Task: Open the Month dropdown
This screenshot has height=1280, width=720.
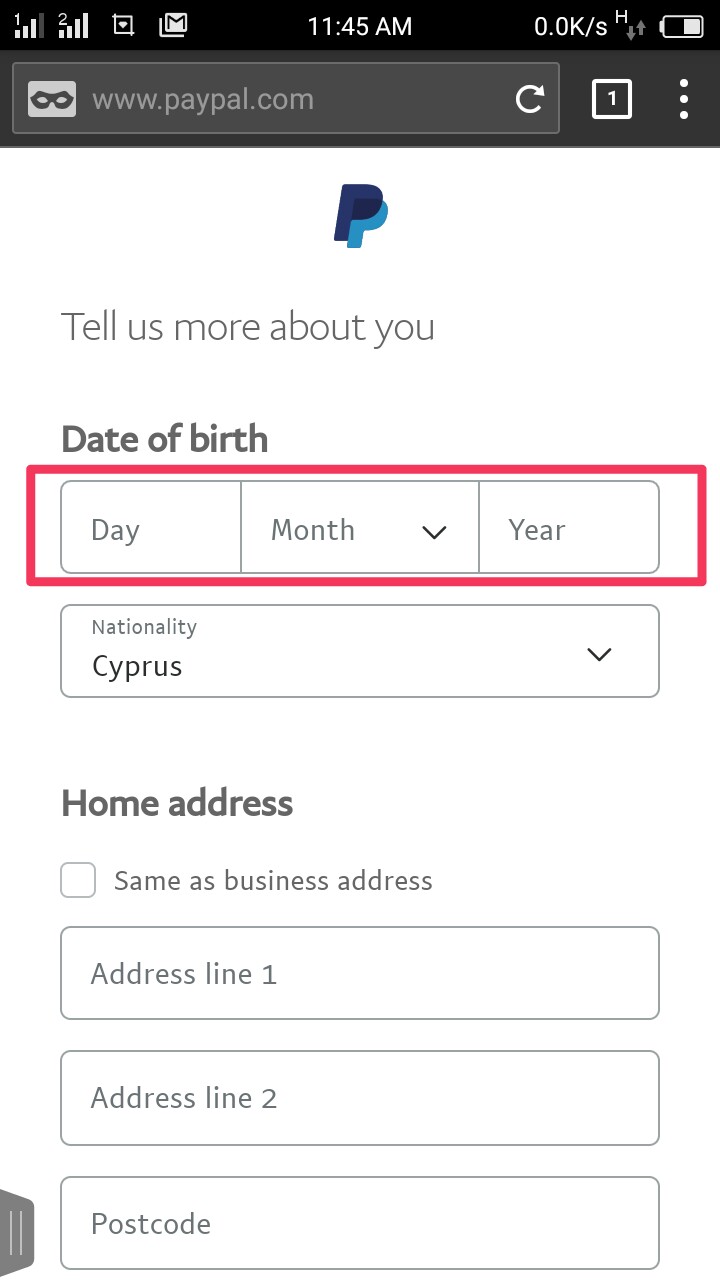Action: (359, 528)
